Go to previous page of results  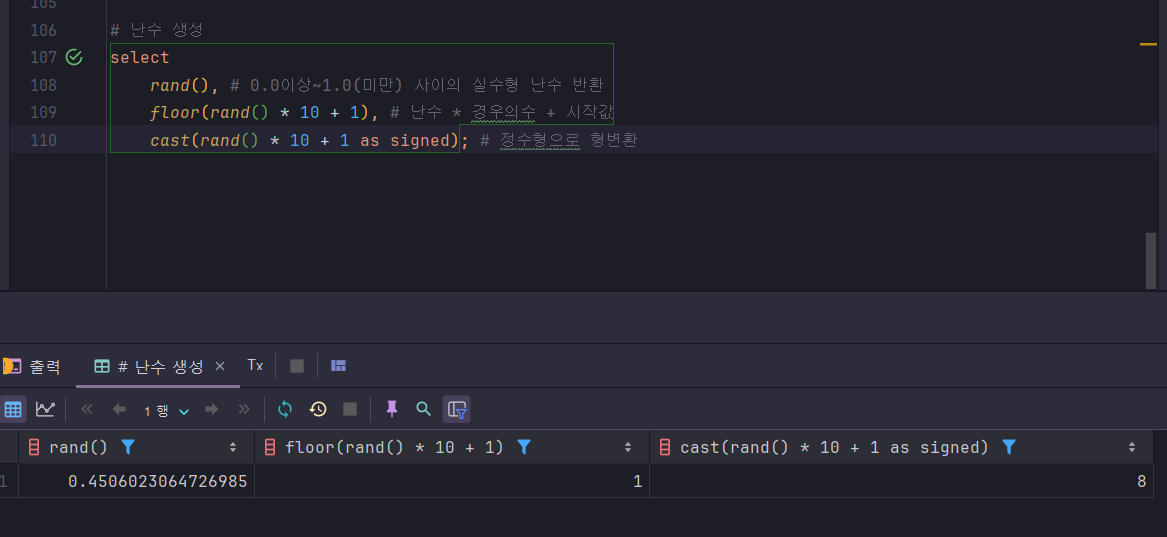[118, 409]
